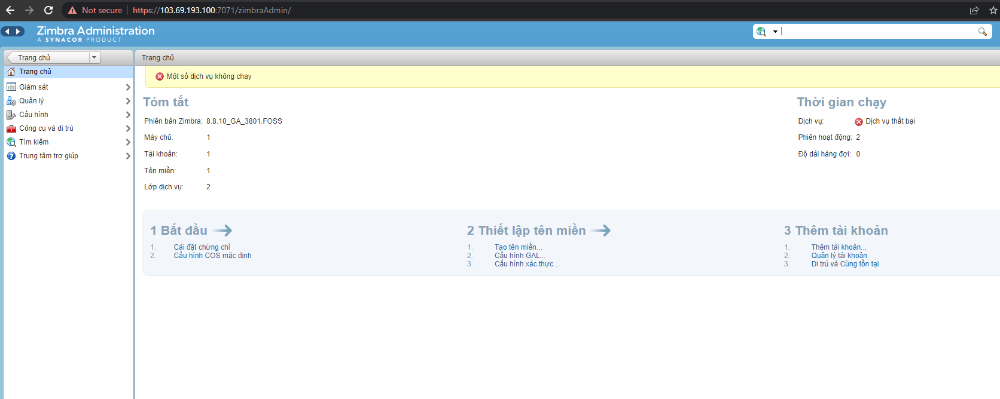Image resolution: width=1000 pixels, height=399 pixels.
Task: Expand the Công cụ và di trú chevron
Action: 128,128
